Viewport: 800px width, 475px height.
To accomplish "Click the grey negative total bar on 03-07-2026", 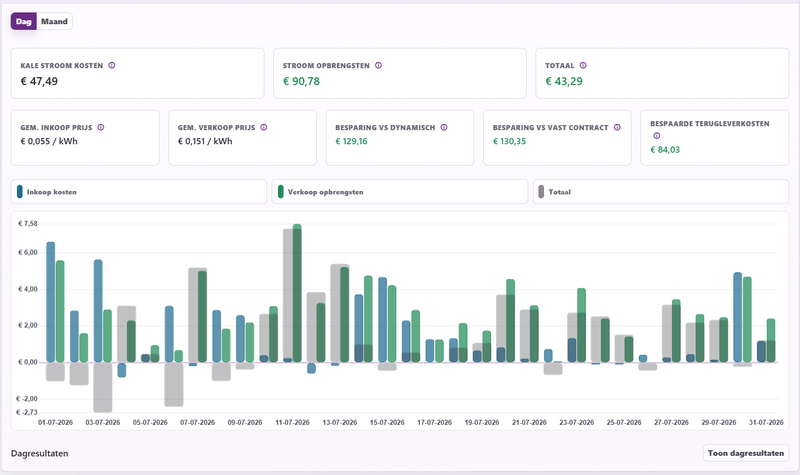I will 103,388.
